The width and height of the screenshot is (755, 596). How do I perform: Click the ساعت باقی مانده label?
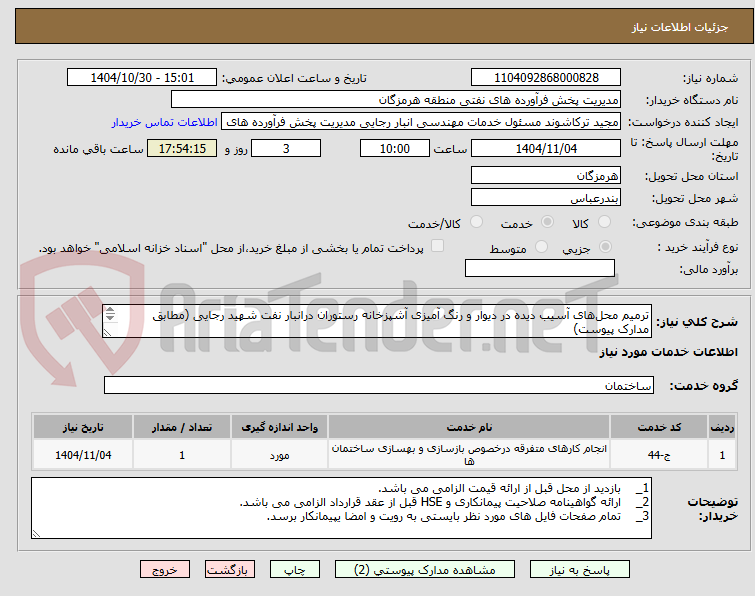[x=98, y=149]
